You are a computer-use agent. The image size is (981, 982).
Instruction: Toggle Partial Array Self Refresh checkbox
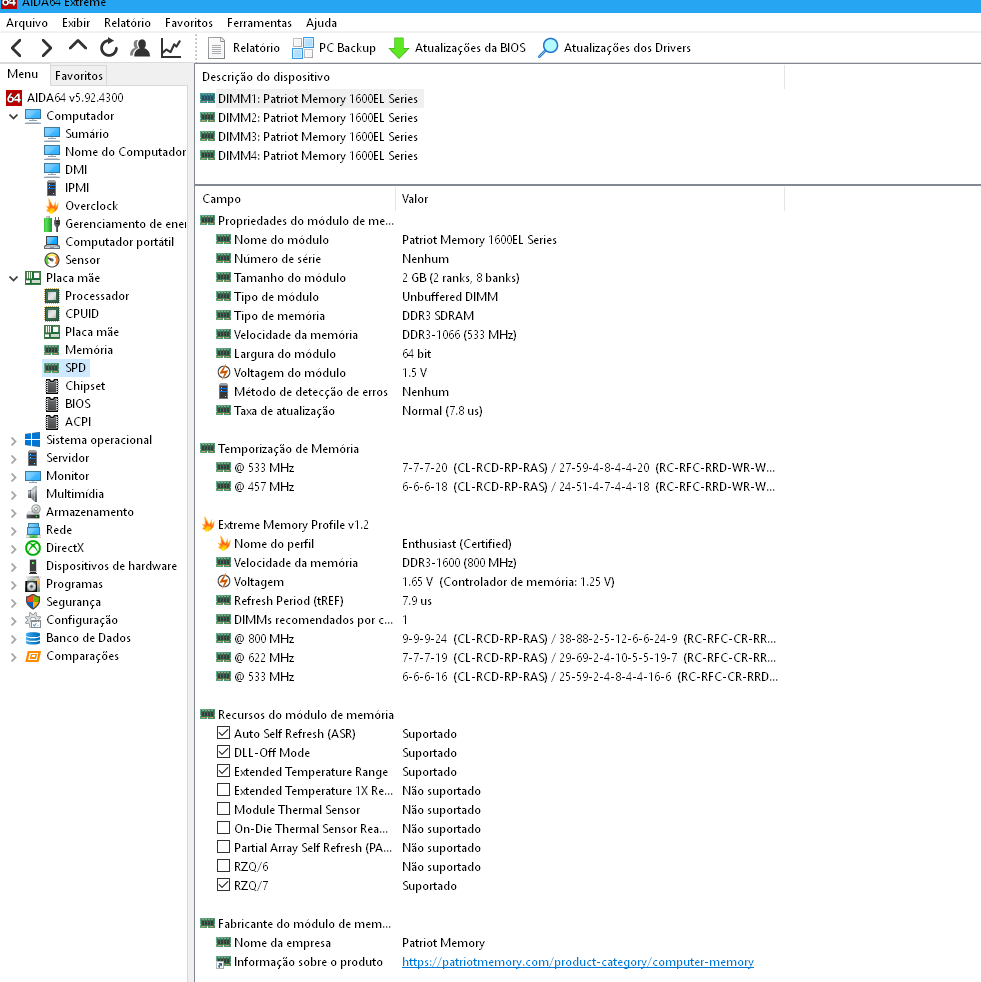(x=223, y=847)
